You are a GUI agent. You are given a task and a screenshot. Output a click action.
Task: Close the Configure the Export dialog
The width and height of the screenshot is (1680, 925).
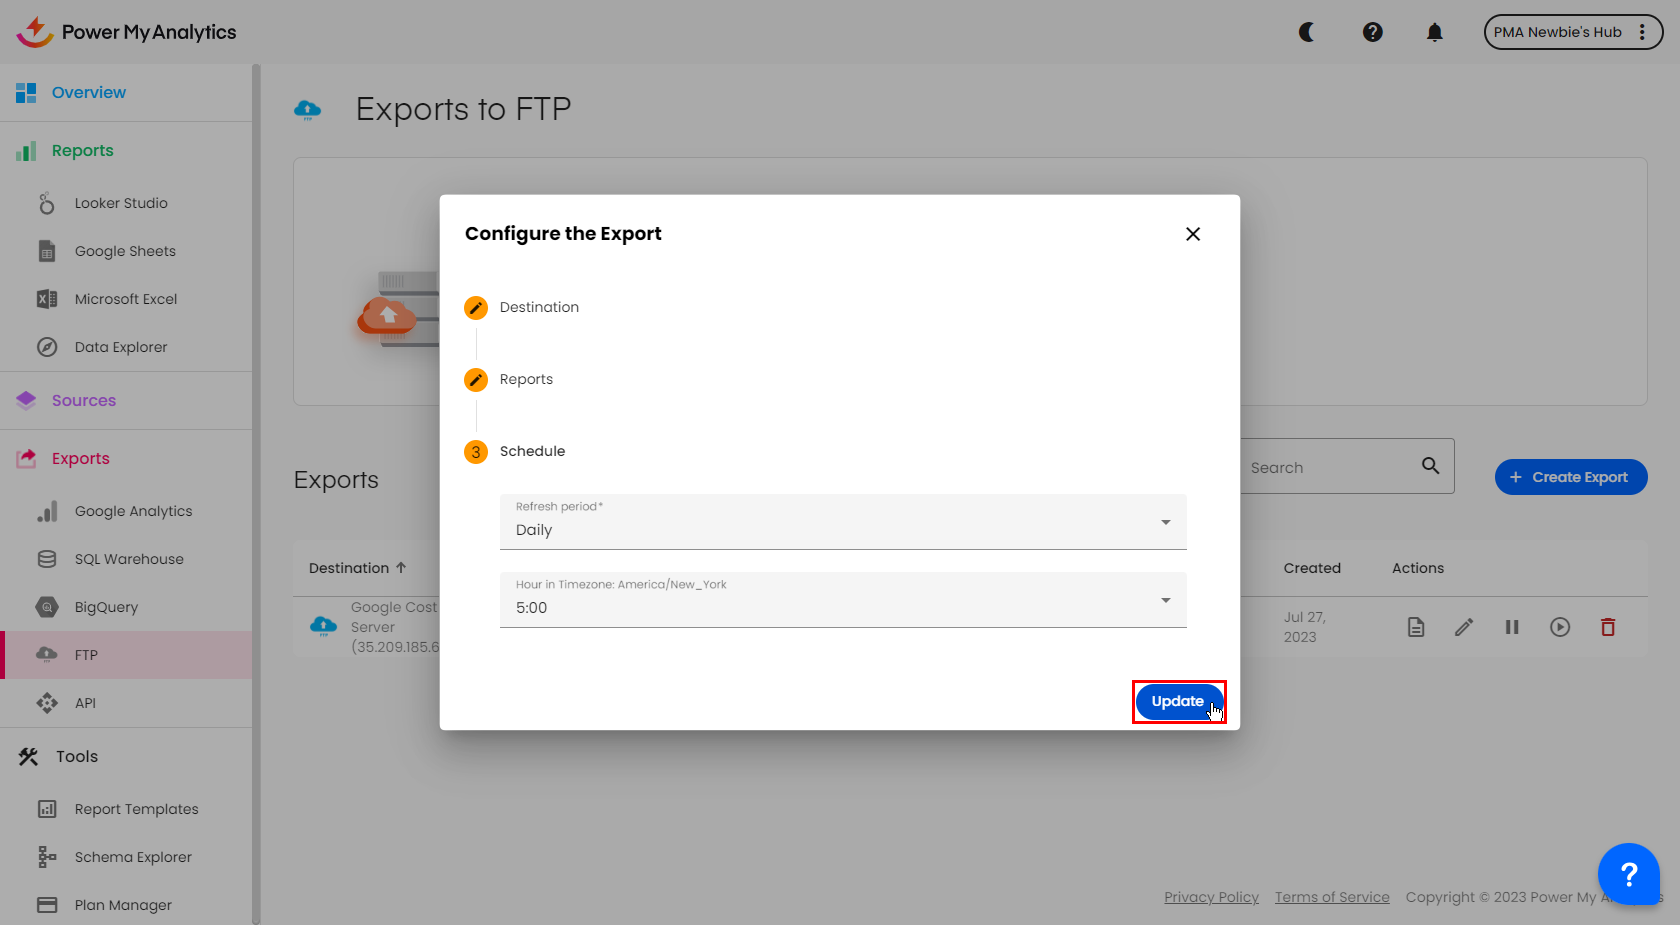pyautogui.click(x=1192, y=234)
